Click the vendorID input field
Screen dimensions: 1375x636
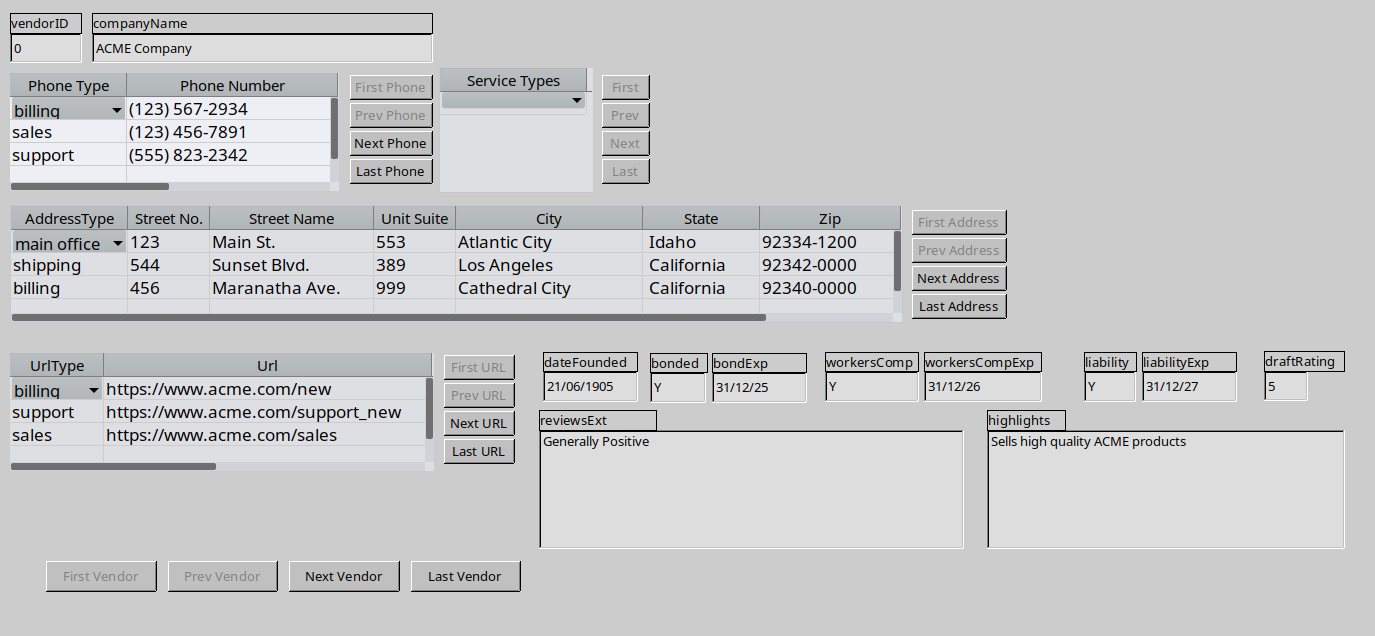click(46, 48)
